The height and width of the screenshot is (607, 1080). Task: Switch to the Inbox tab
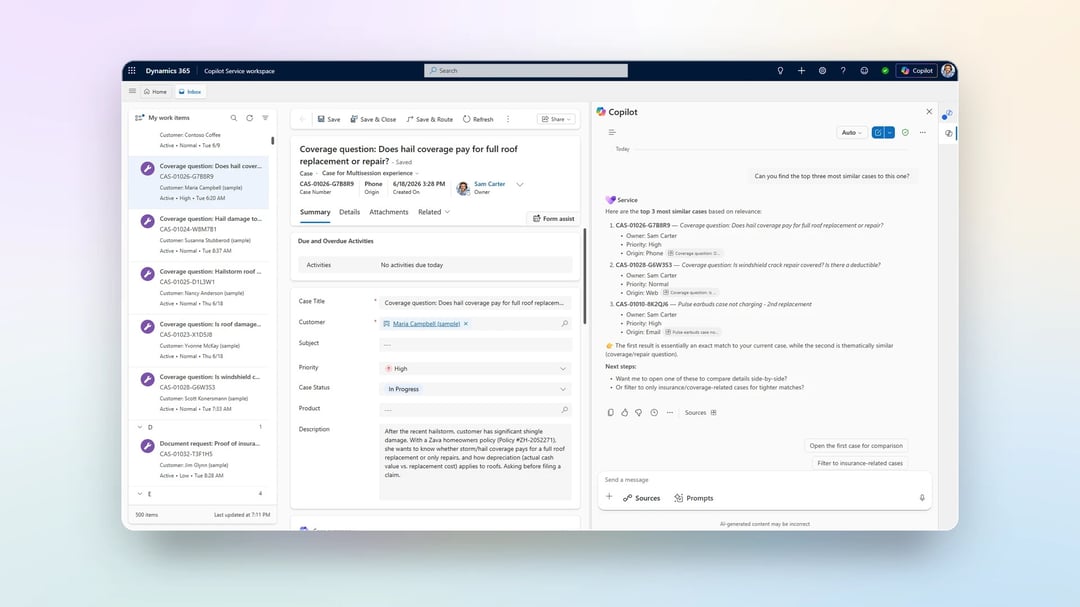(x=190, y=92)
